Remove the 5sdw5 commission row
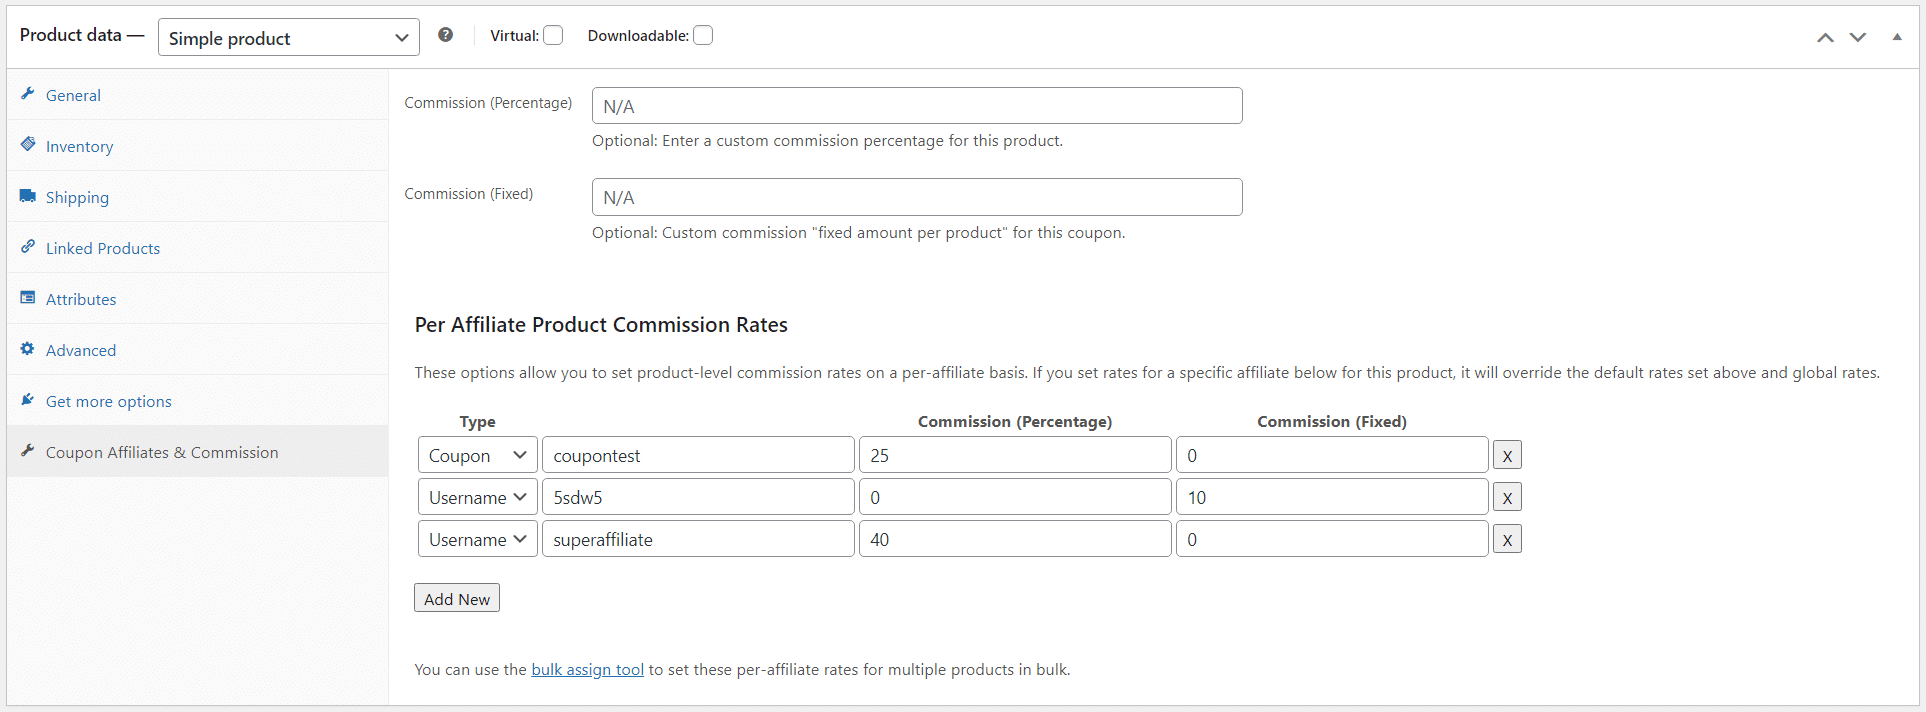1926x712 pixels. pos(1507,497)
